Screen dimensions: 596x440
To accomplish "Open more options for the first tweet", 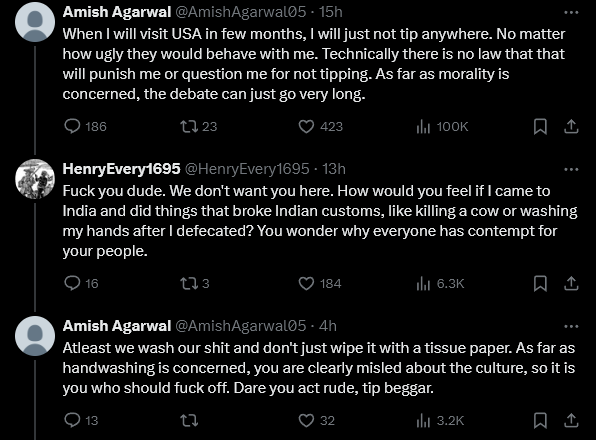I will tap(571, 13).
